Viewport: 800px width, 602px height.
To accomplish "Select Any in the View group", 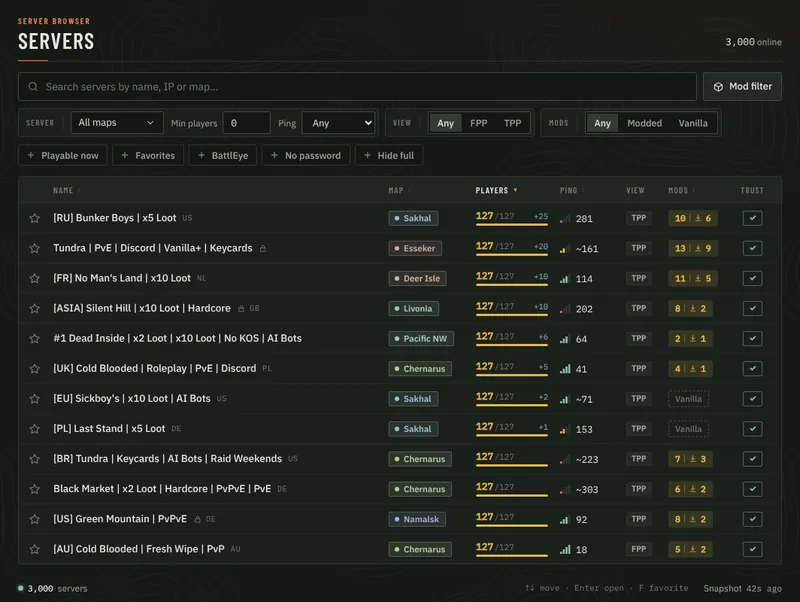I will (445, 123).
